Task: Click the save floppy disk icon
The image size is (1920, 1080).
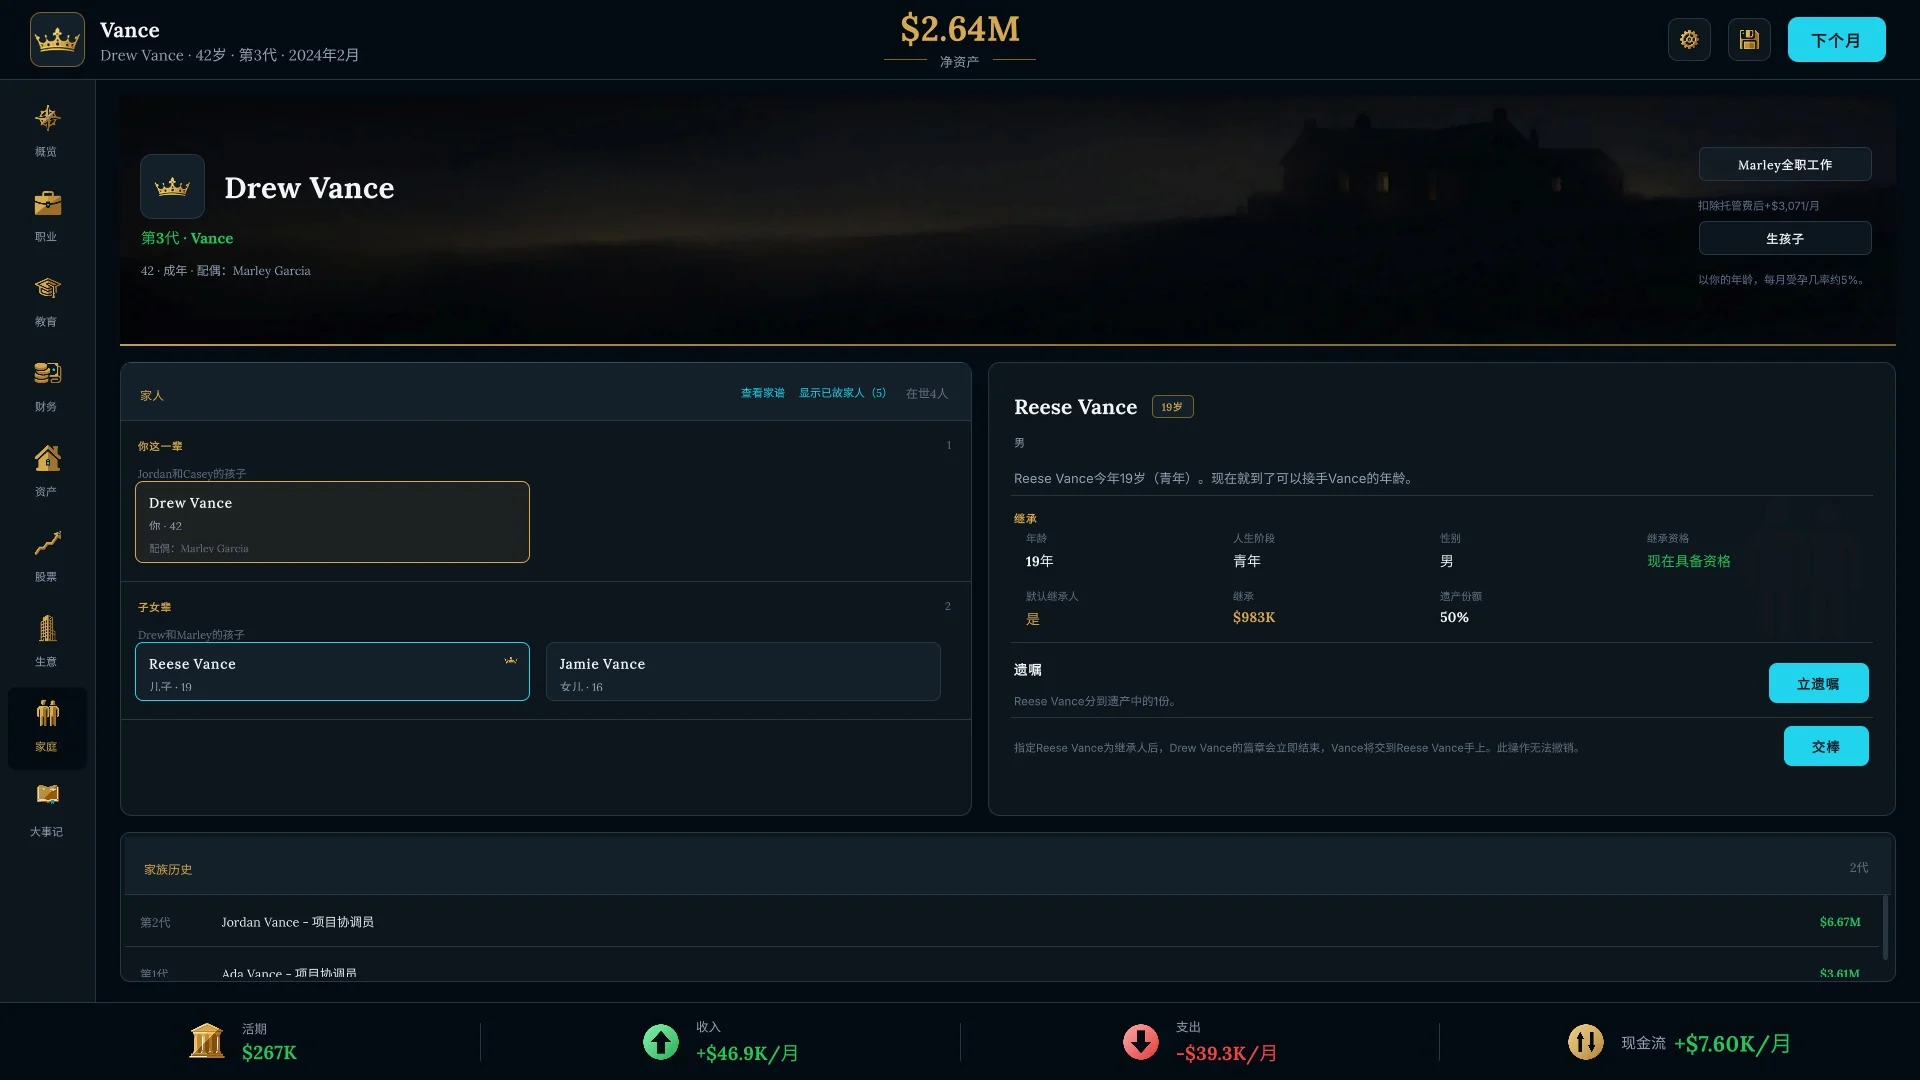Action: (x=1749, y=40)
